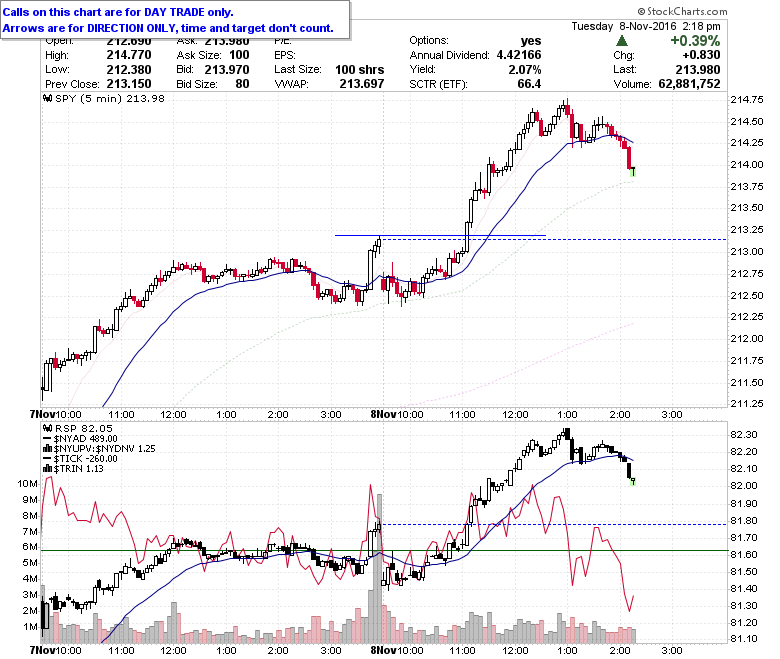The height and width of the screenshot is (659, 780).
Task: Click the Chg value '+0.830'
Action: pyautogui.click(x=701, y=55)
